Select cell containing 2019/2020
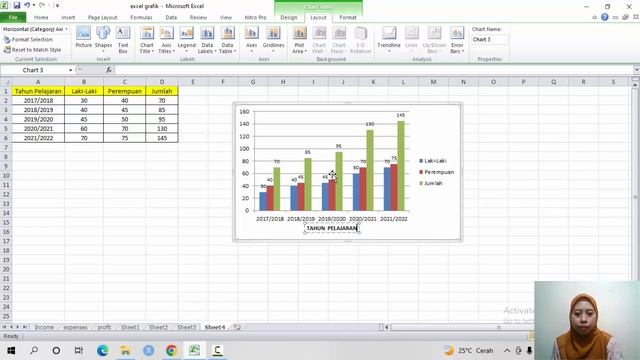 pyautogui.click(x=38, y=119)
